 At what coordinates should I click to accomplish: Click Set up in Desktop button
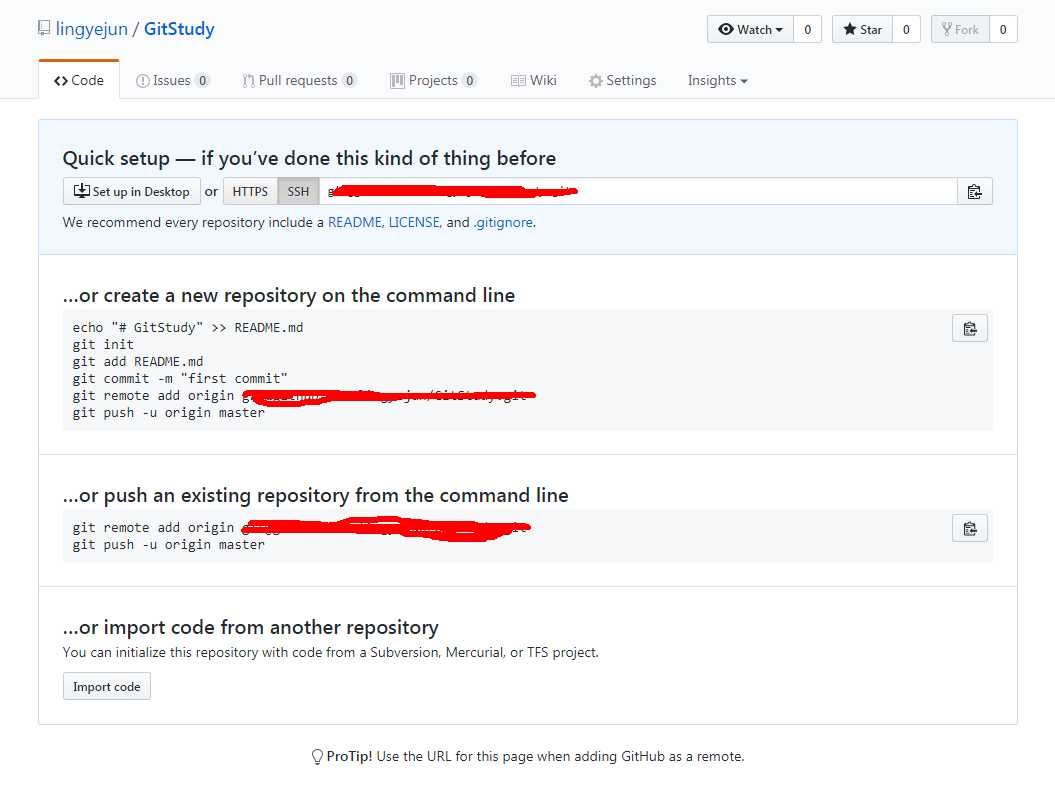(x=132, y=192)
